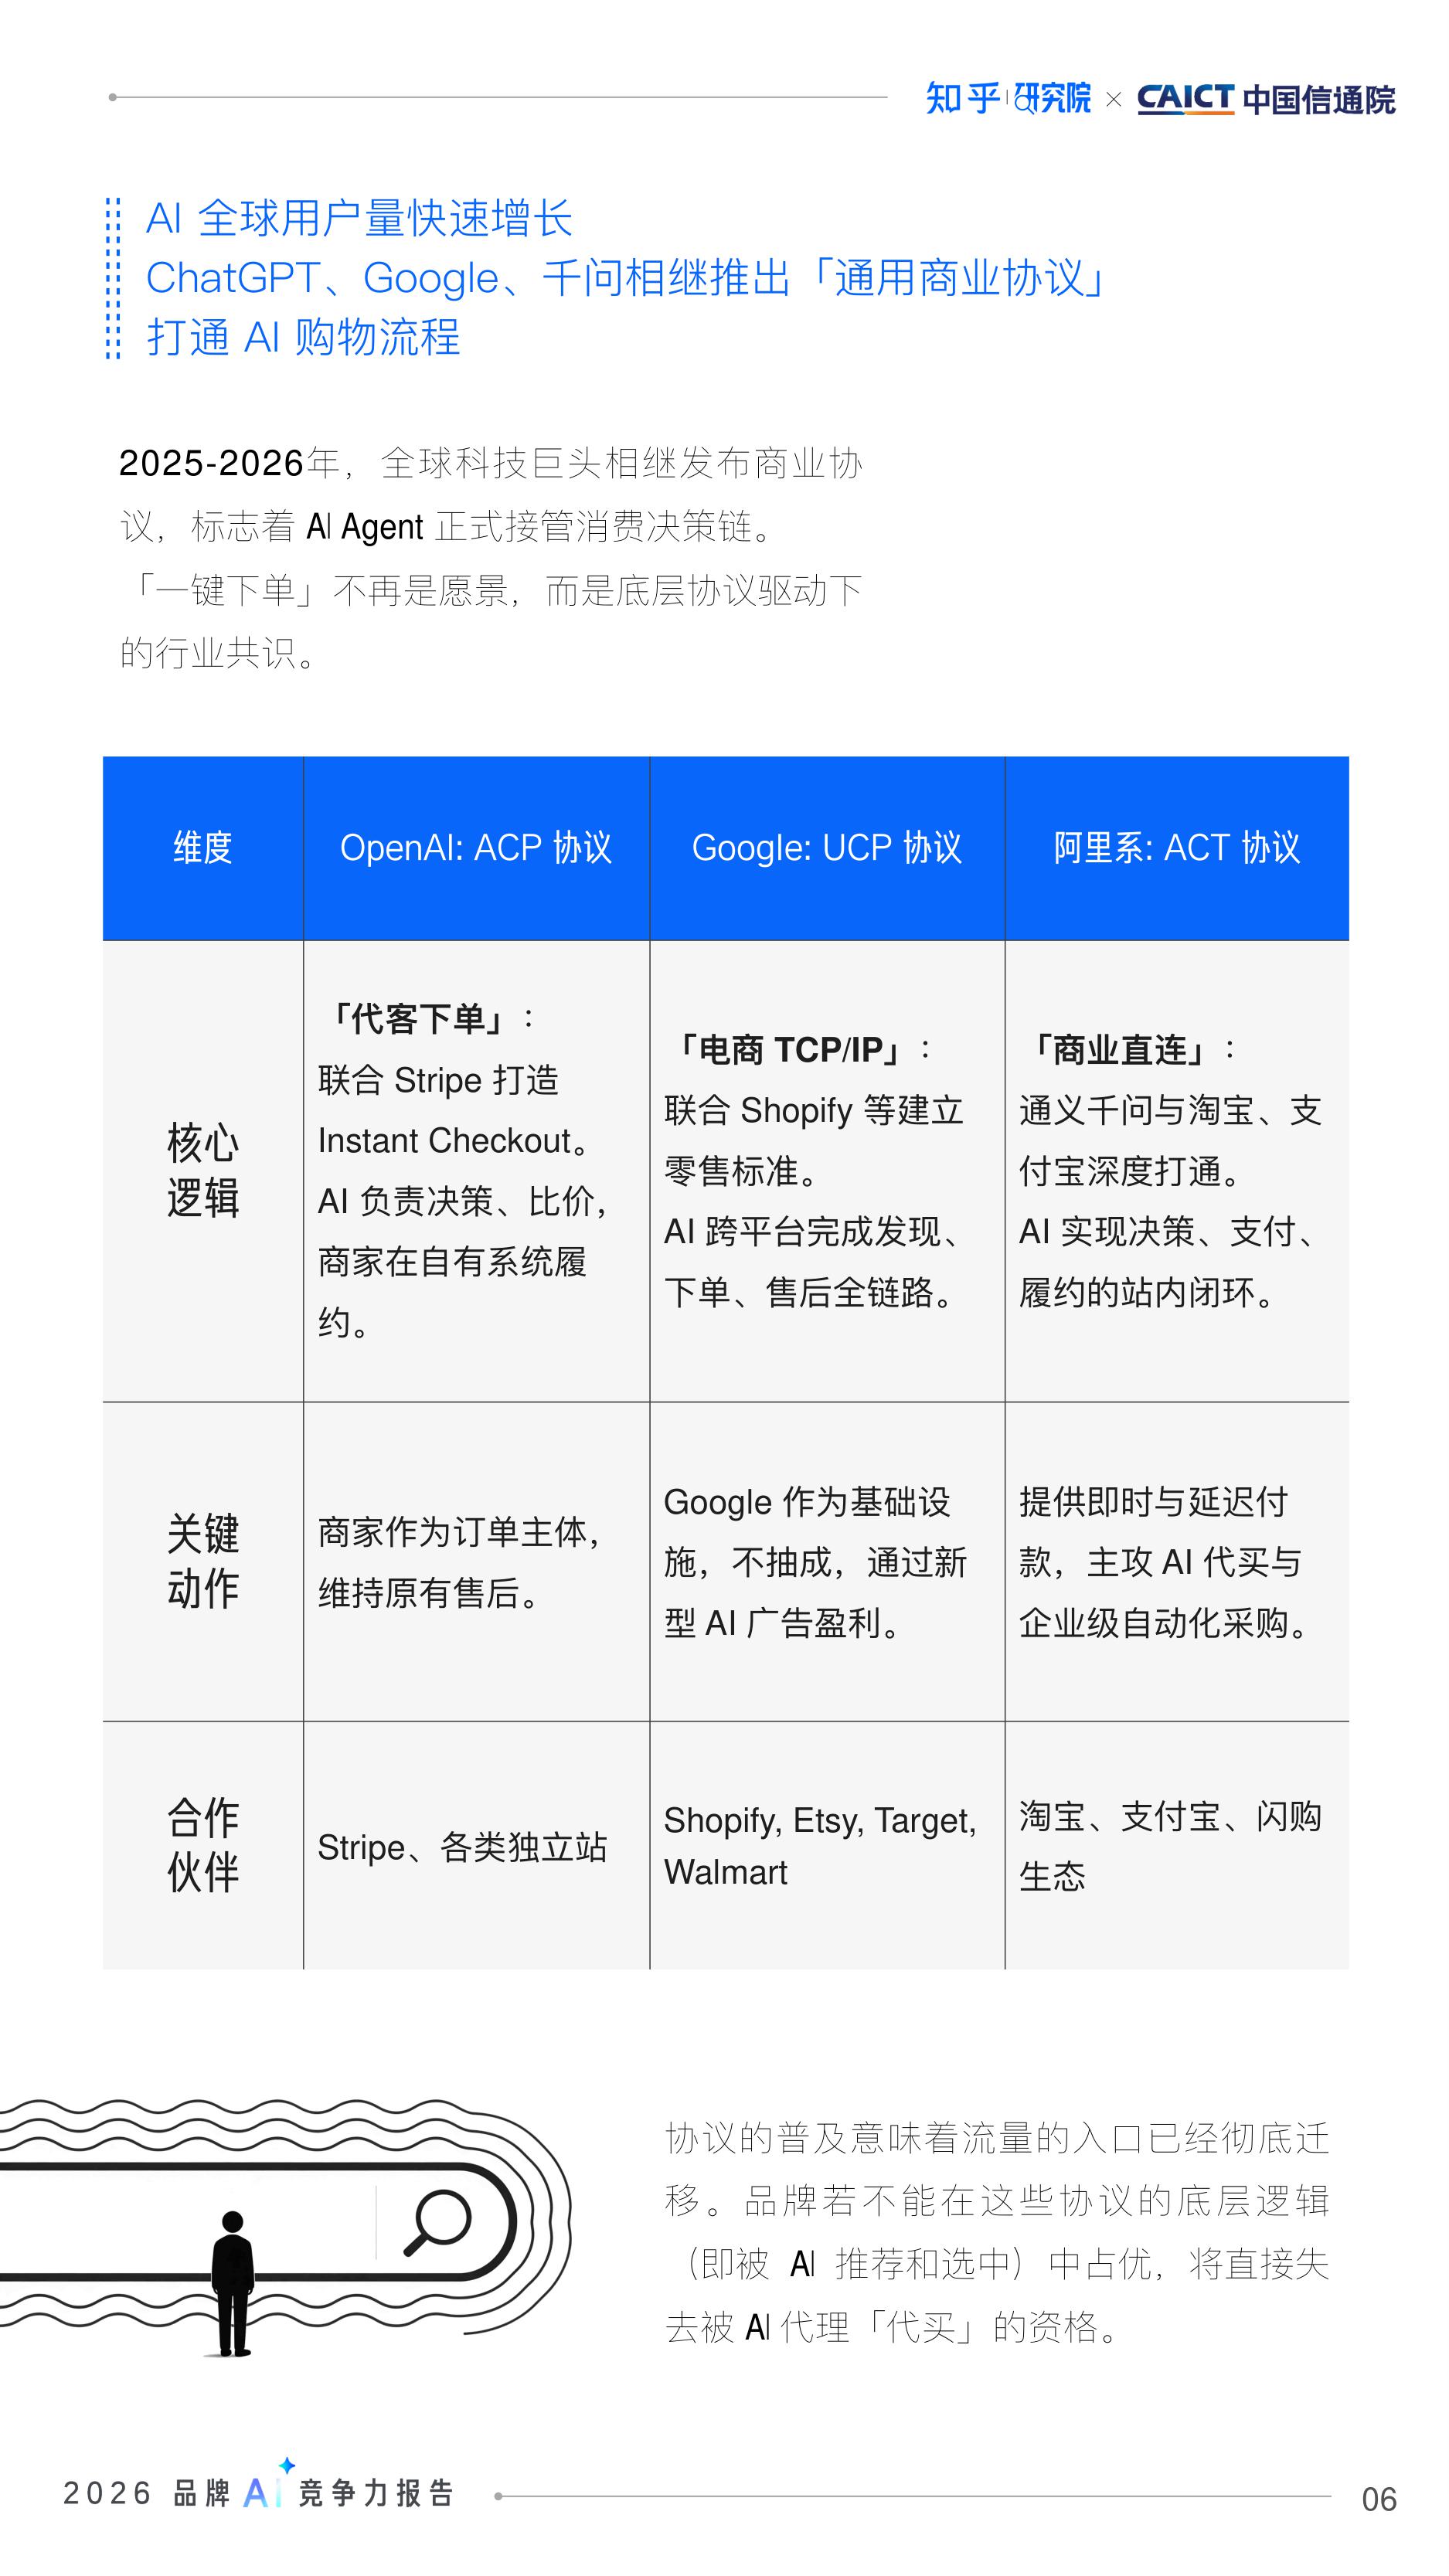Click the 'OpenAI: ACP 协议' column header

(476, 848)
